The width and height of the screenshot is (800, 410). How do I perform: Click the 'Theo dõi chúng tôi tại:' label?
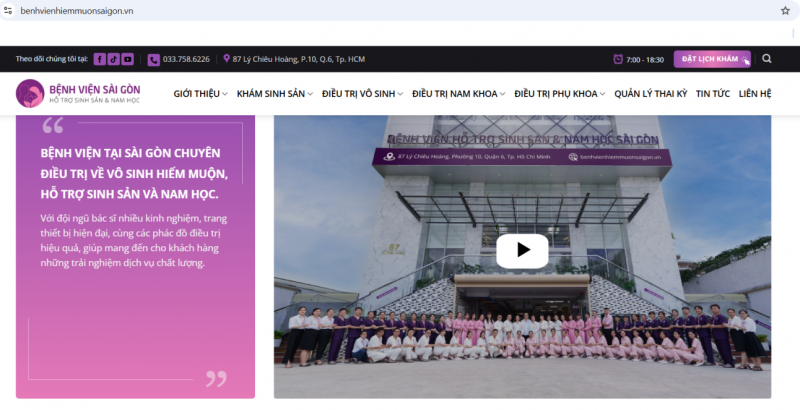coord(52,59)
